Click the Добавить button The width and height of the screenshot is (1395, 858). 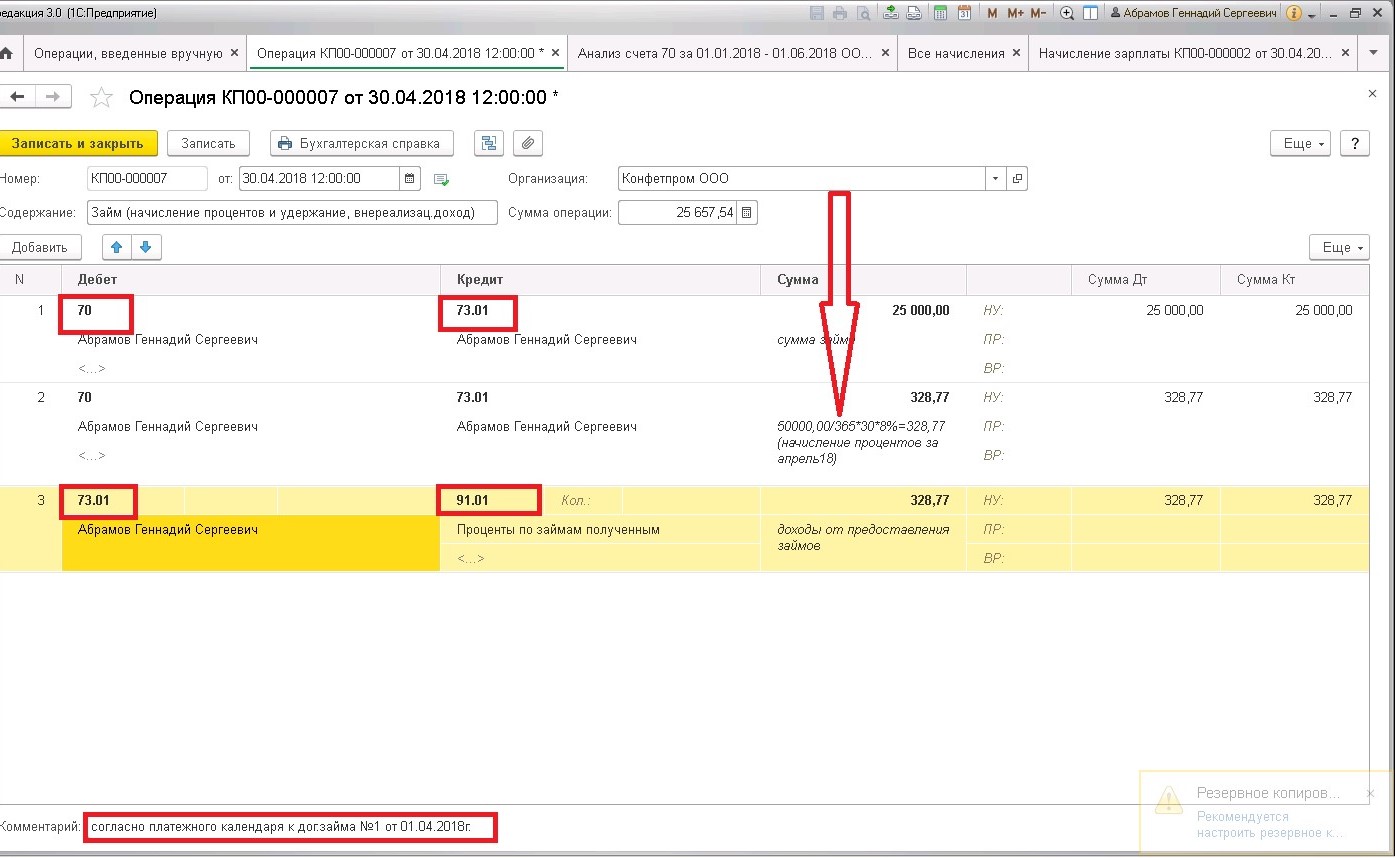click(40, 247)
